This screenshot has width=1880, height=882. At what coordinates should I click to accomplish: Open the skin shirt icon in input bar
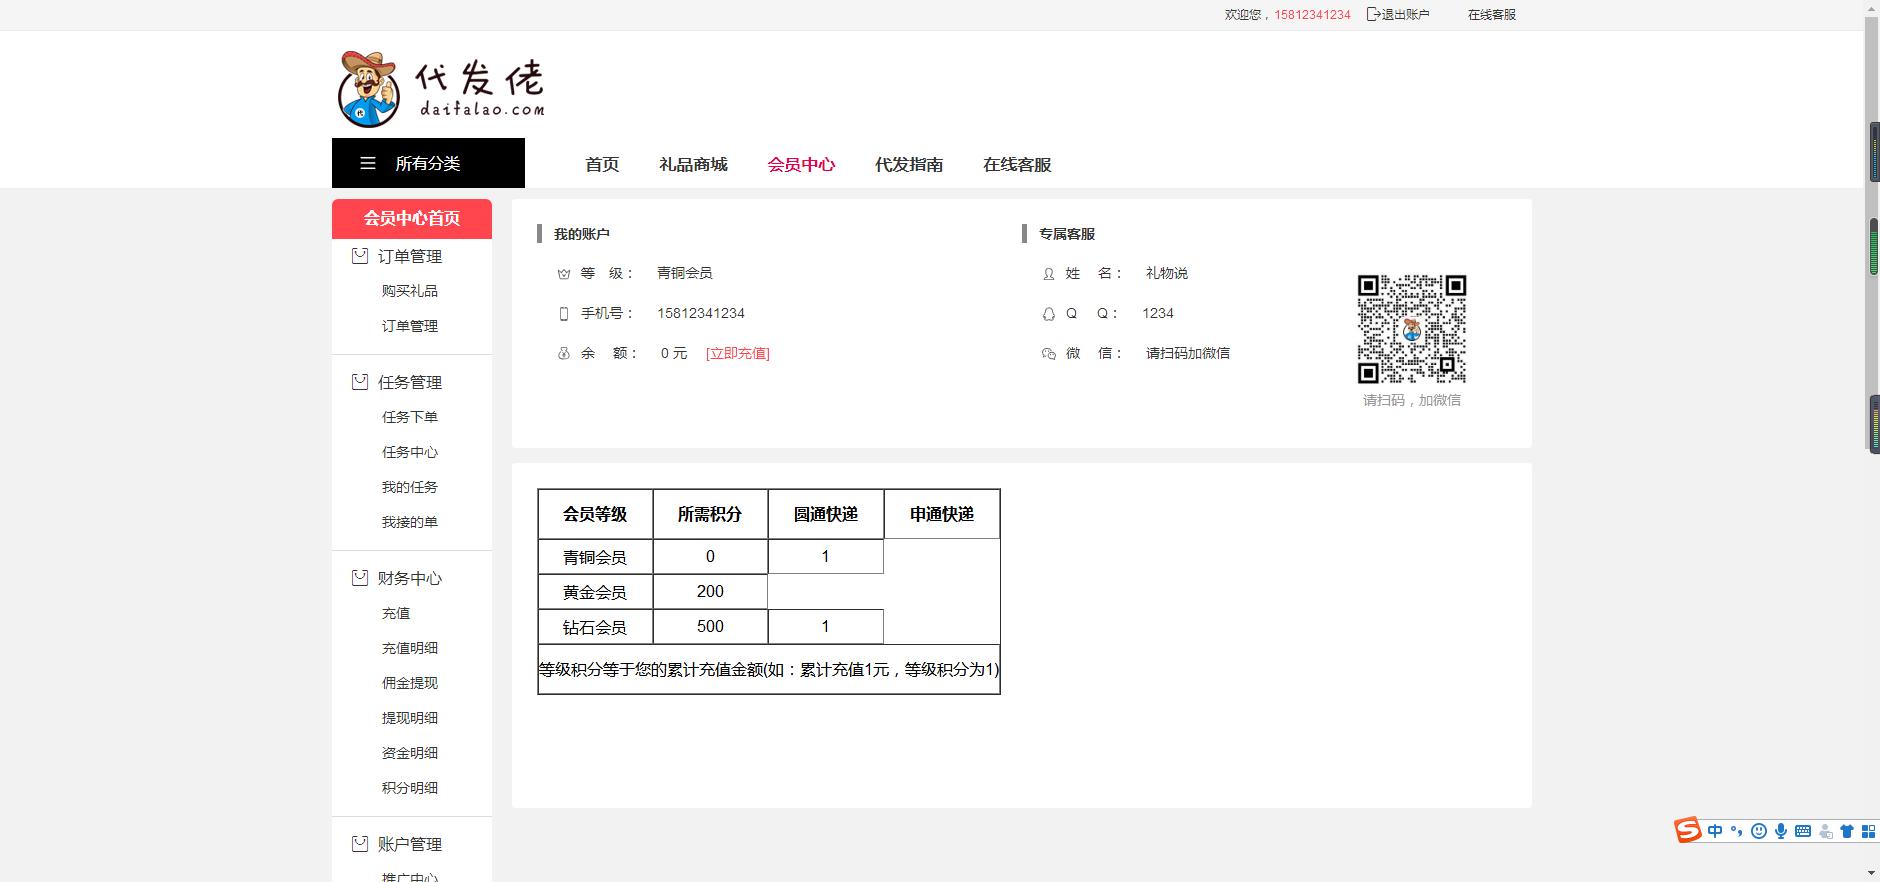(1847, 831)
